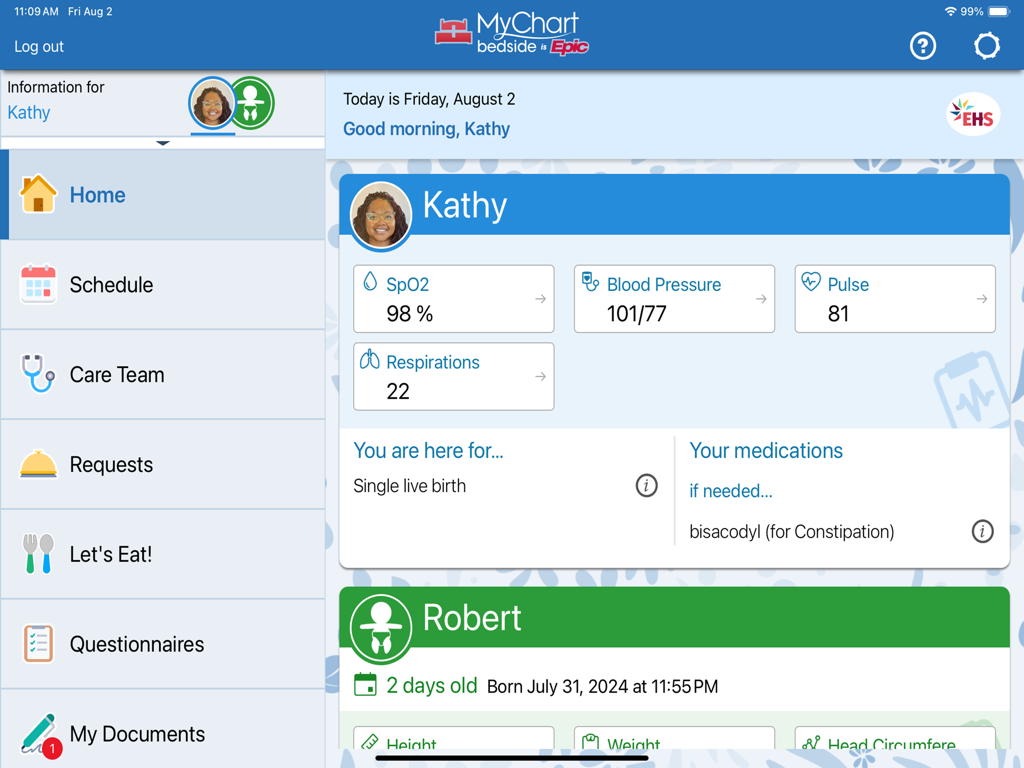Click the Questionnaires checklist icon
The width and height of the screenshot is (1024, 768).
39,643
